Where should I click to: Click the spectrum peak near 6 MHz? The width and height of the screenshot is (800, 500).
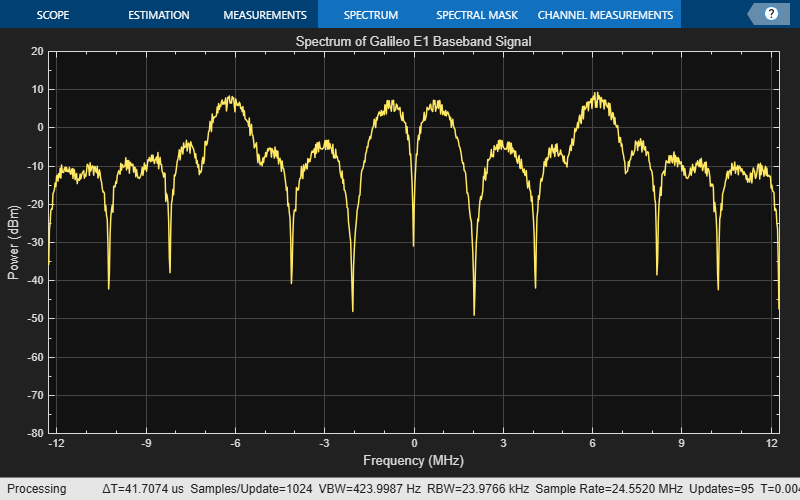[x=596, y=95]
